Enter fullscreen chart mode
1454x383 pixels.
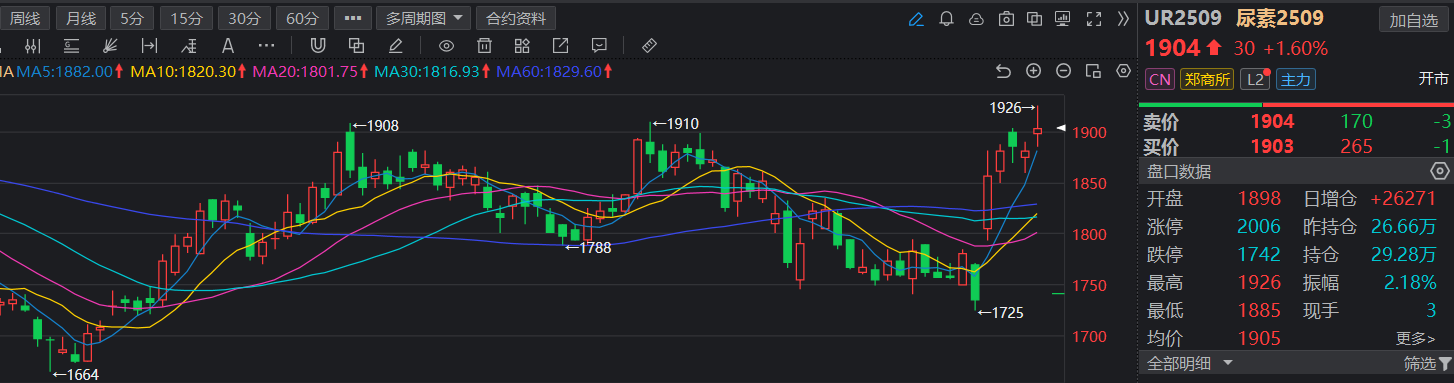[x=1093, y=18]
